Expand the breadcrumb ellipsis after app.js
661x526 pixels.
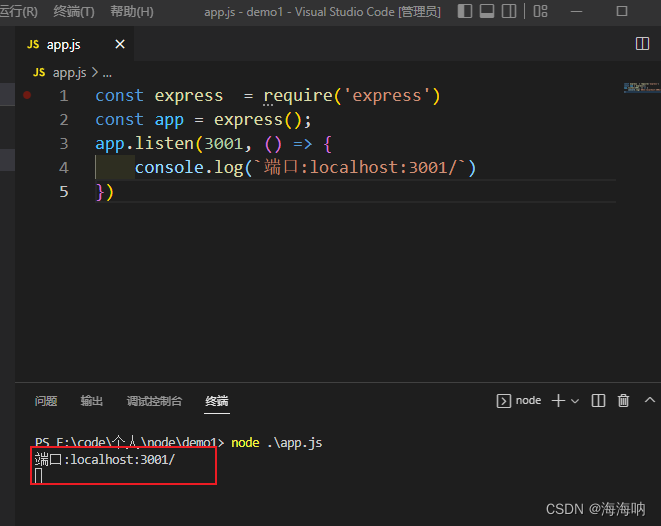tap(107, 73)
